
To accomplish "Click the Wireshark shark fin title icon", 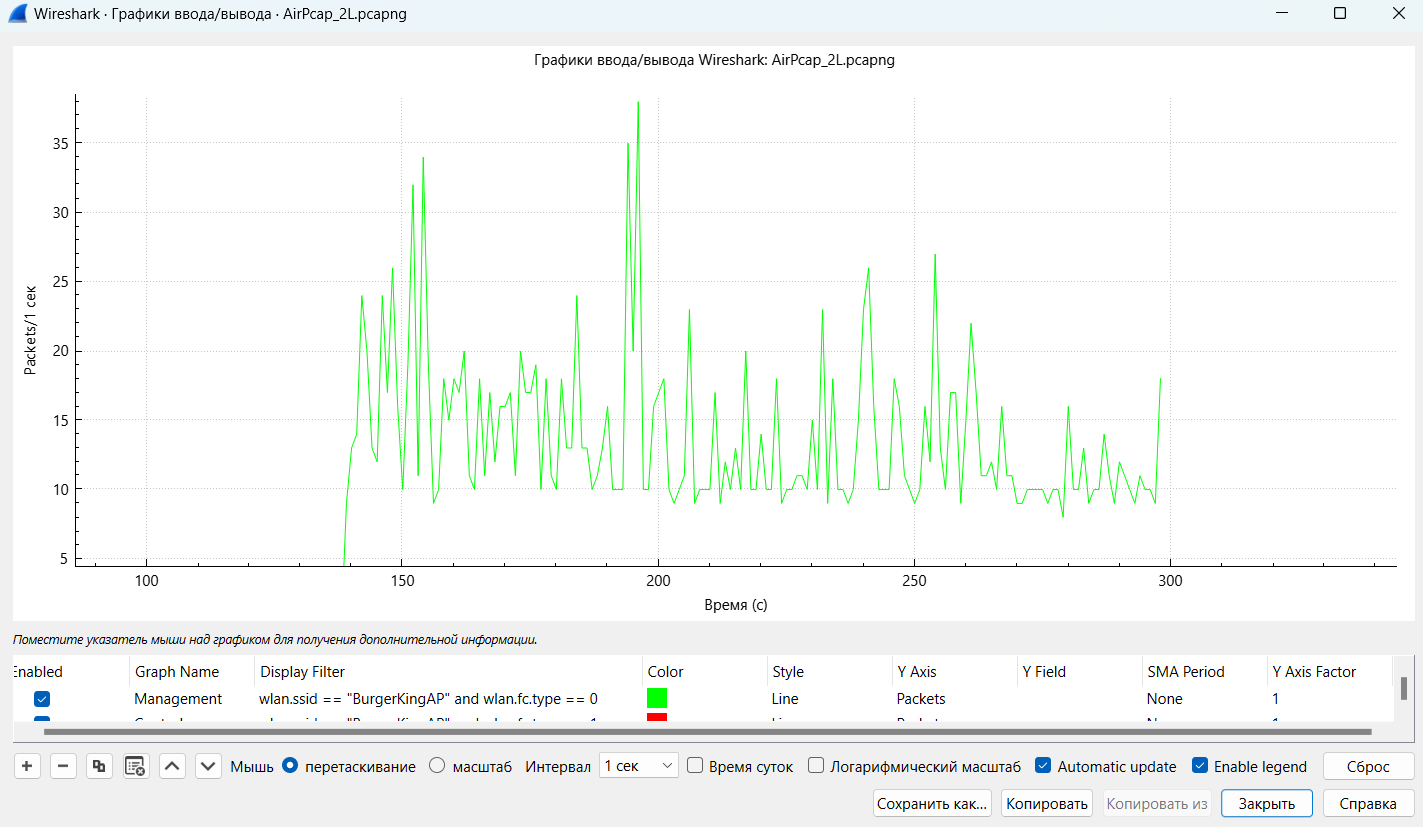I will (17, 15).
